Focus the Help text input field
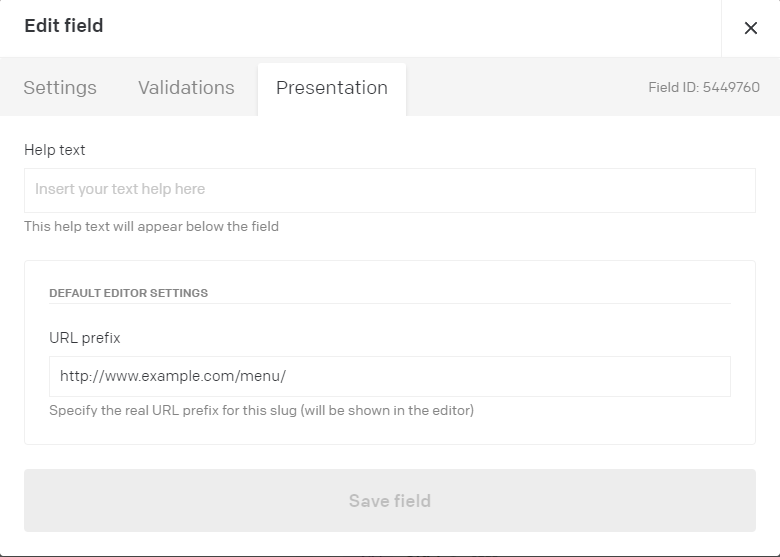Screen dimensions: 780x557 (390, 190)
